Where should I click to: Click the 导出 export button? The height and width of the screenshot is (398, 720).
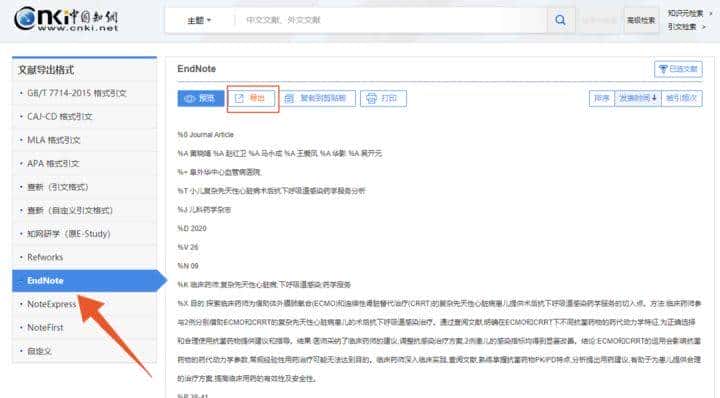coord(251,98)
